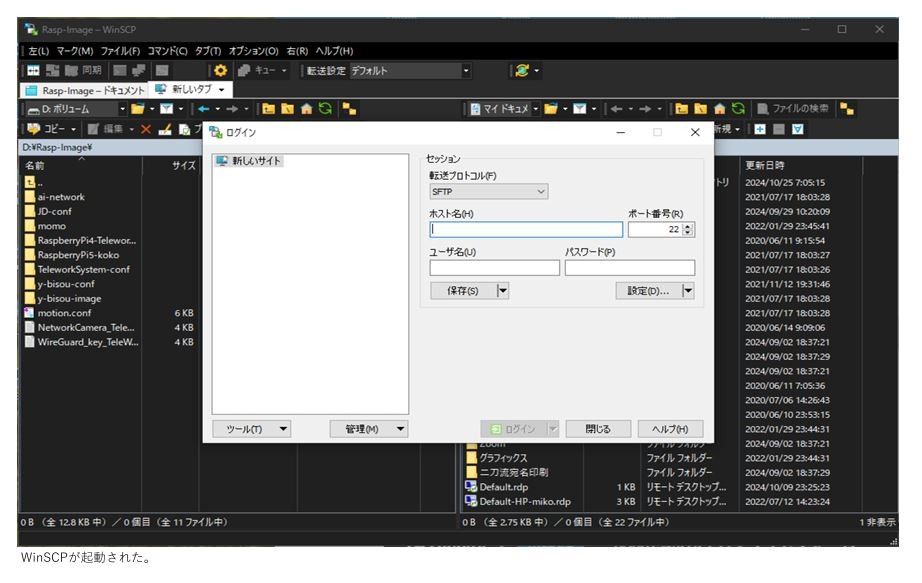
Task: Click the ヘルプ(H) button in login dialog
Action: point(670,429)
